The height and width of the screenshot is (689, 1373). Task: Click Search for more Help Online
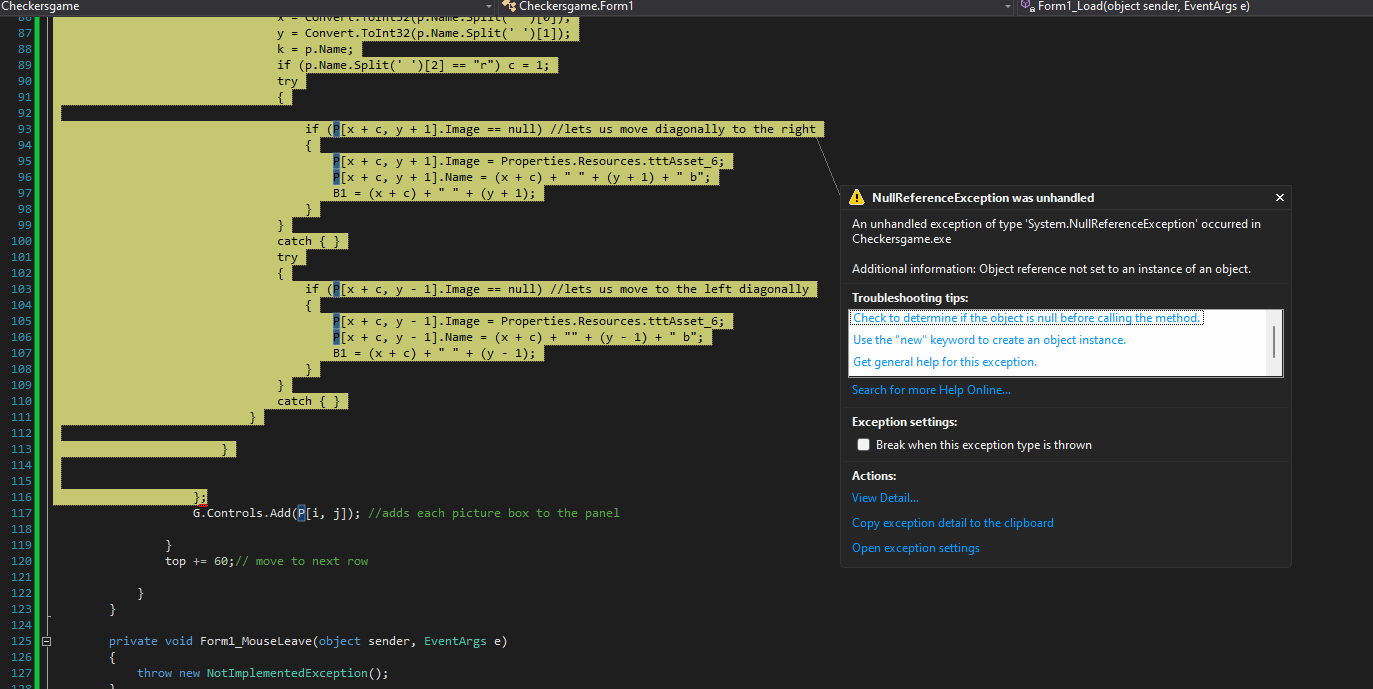coord(931,390)
